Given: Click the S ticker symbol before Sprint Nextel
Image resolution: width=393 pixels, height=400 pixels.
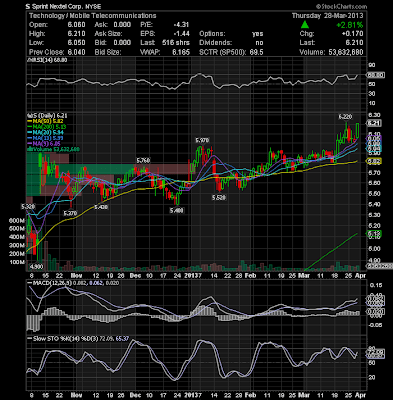Looking at the screenshot, I should (x=28, y=6).
